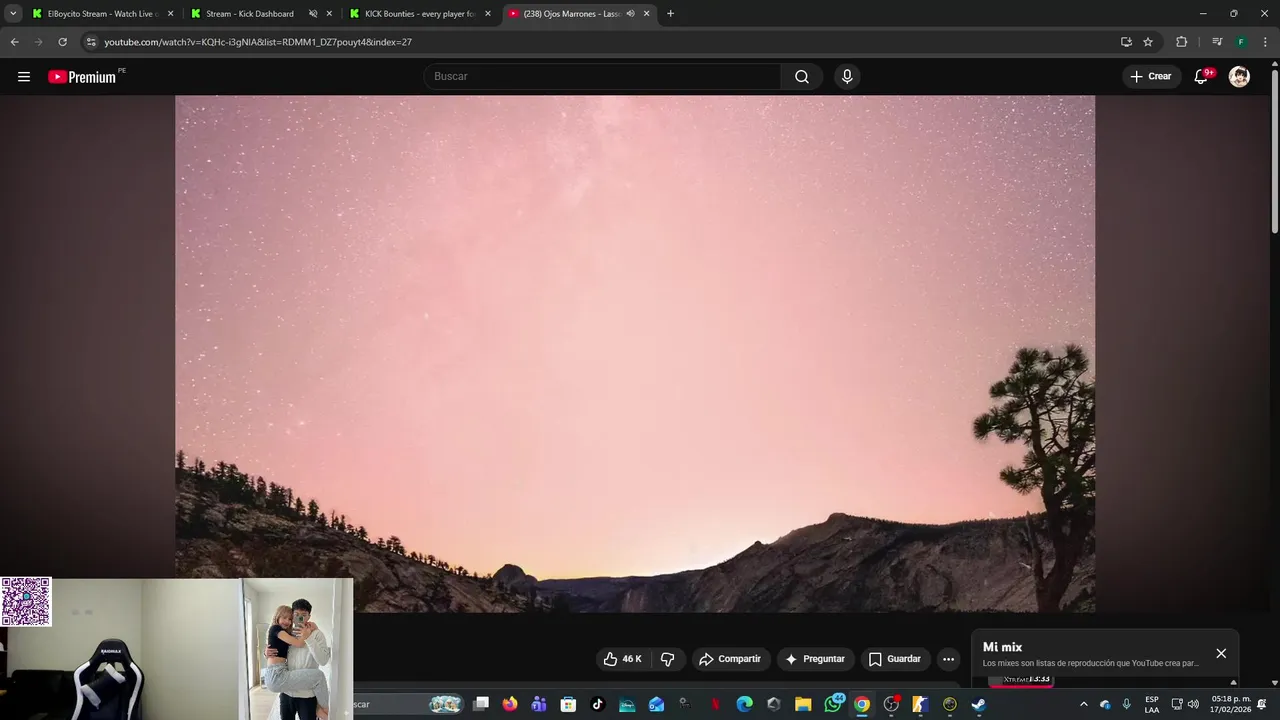Close the KICK Bounties tab

pos(488,14)
